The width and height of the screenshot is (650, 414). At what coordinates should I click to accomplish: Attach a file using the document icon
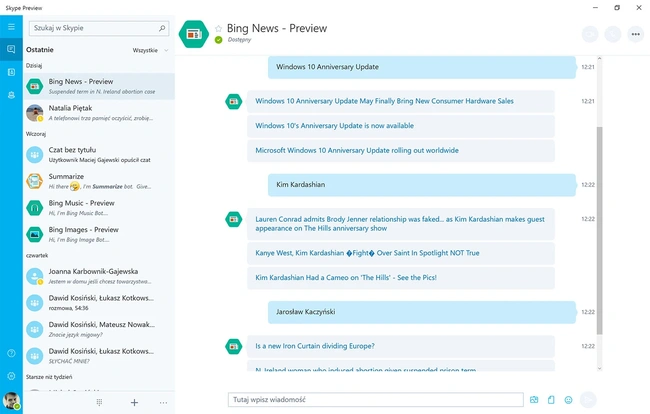coord(551,400)
